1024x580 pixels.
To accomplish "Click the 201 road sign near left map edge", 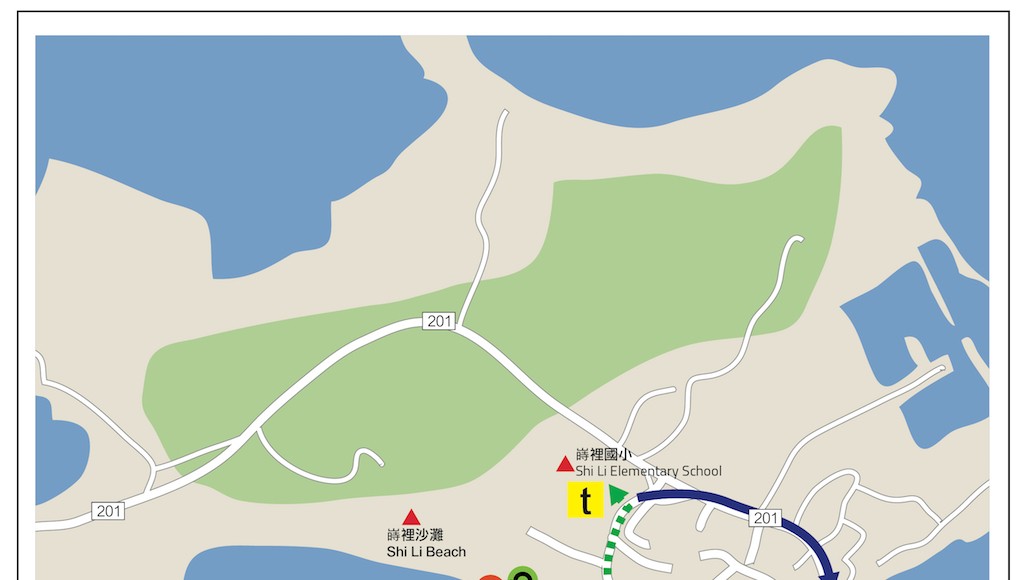I will pos(108,511).
